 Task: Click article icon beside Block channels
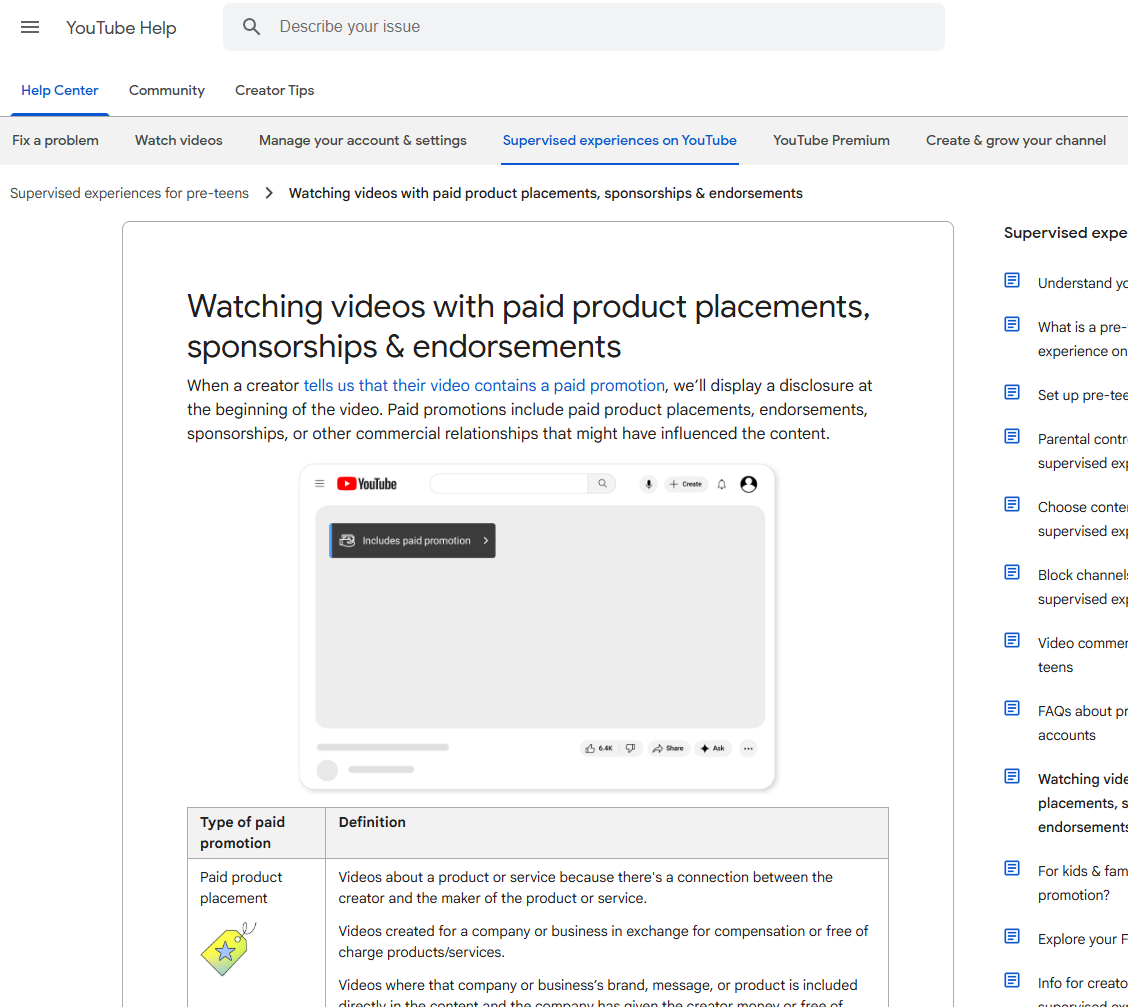click(1011, 573)
